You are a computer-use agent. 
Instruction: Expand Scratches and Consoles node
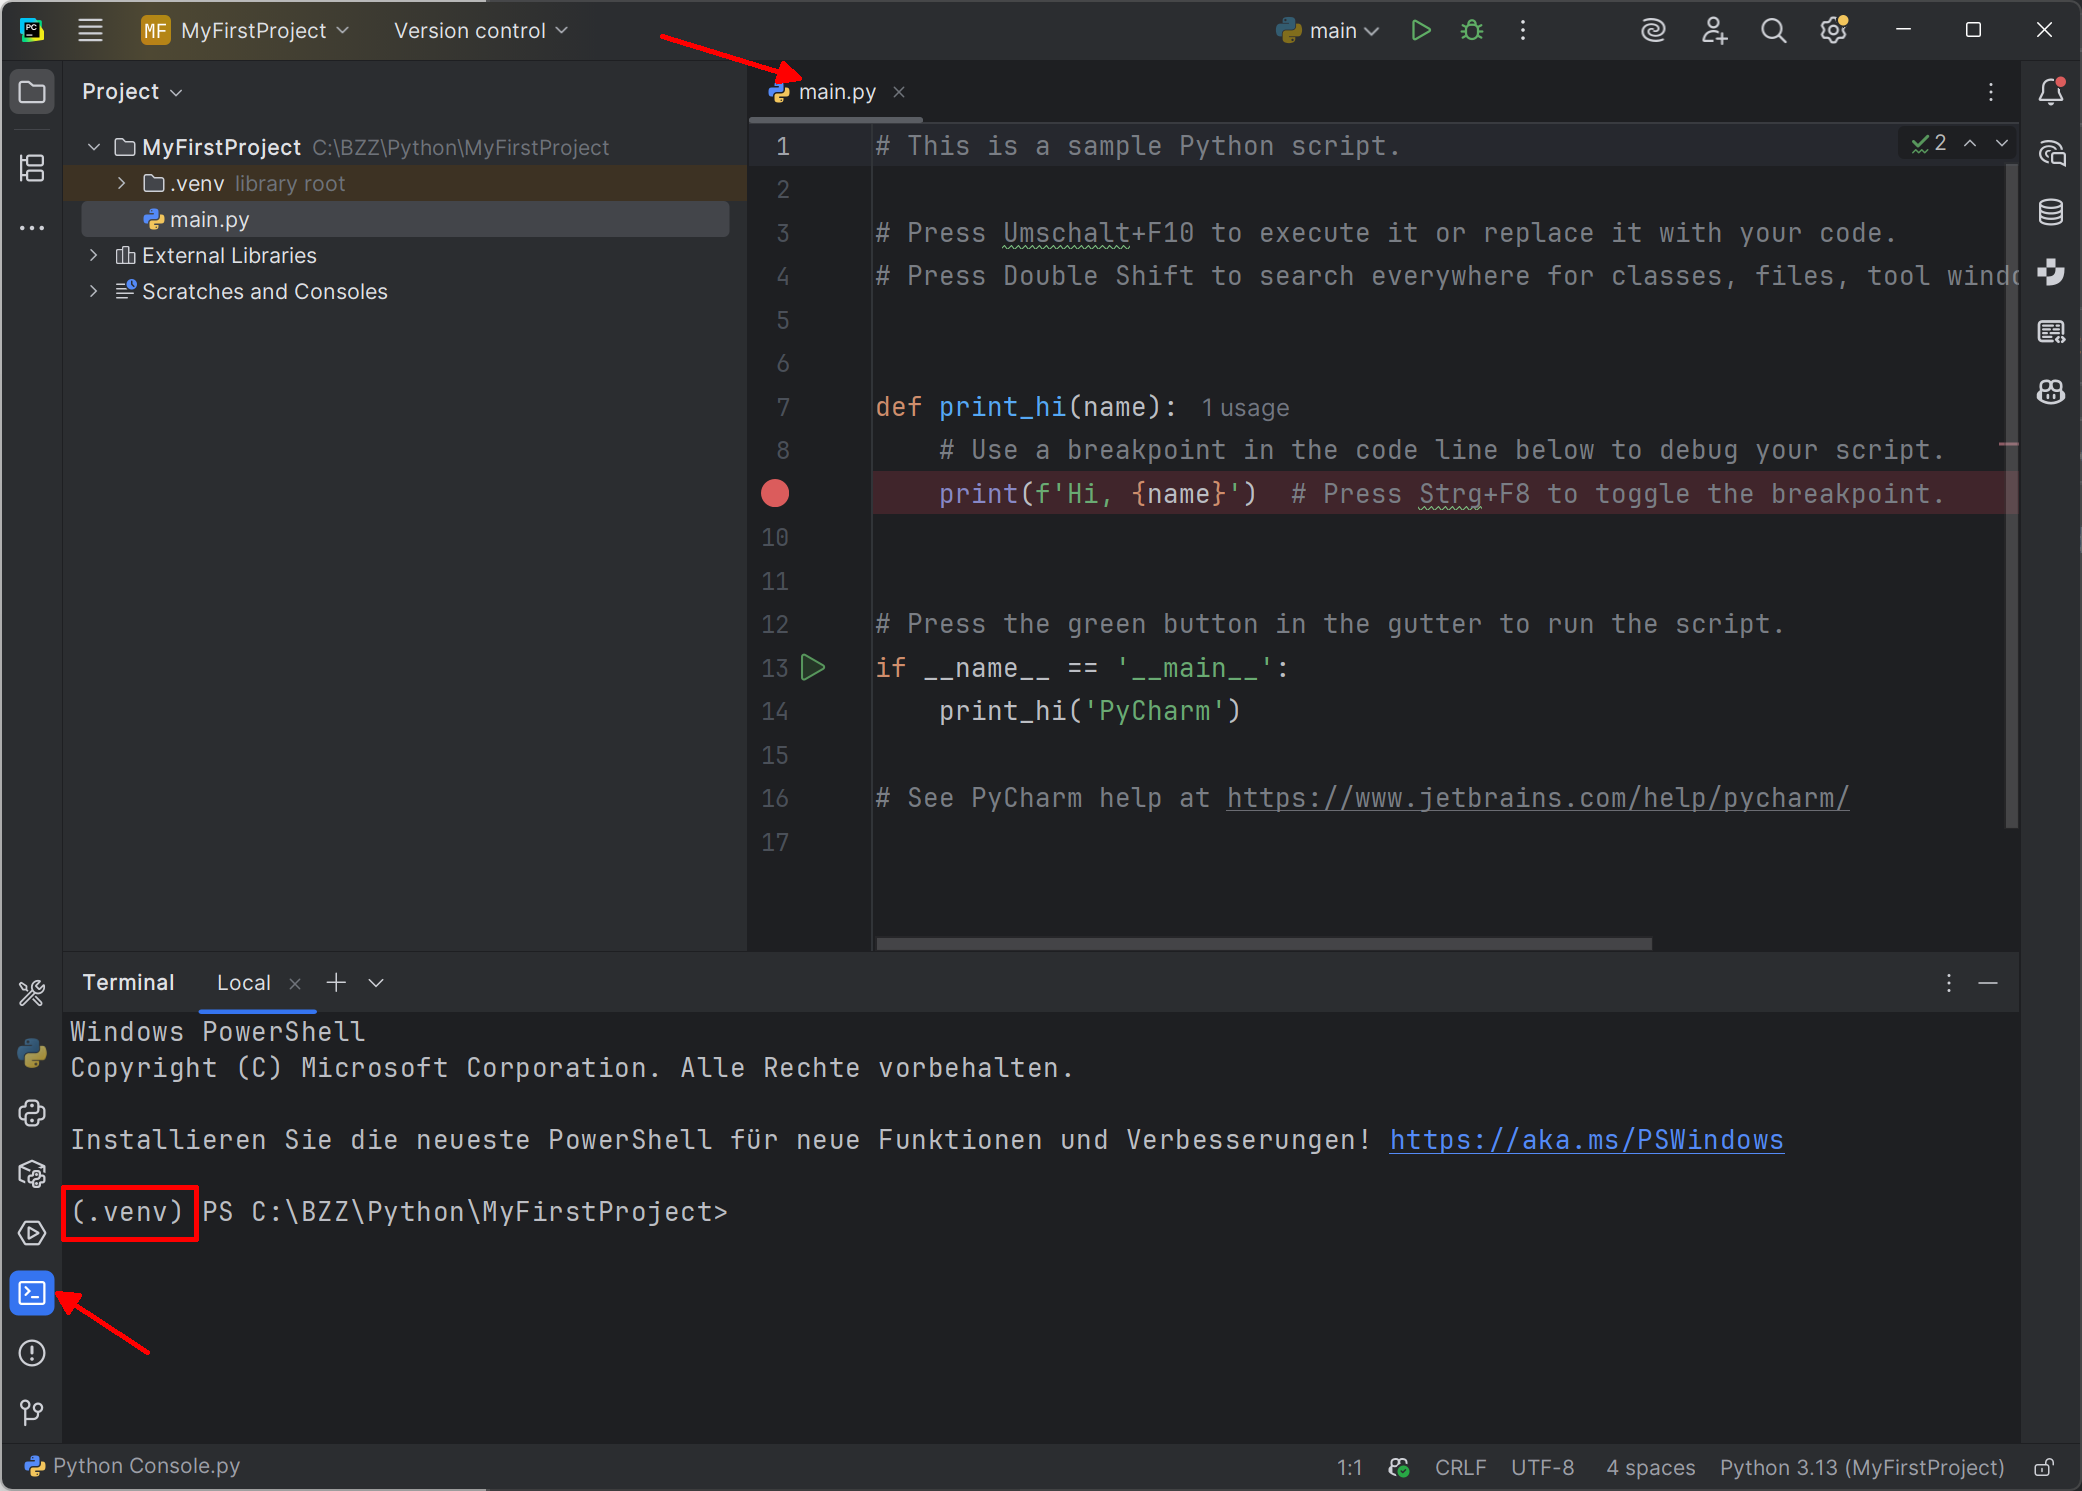(94, 291)
